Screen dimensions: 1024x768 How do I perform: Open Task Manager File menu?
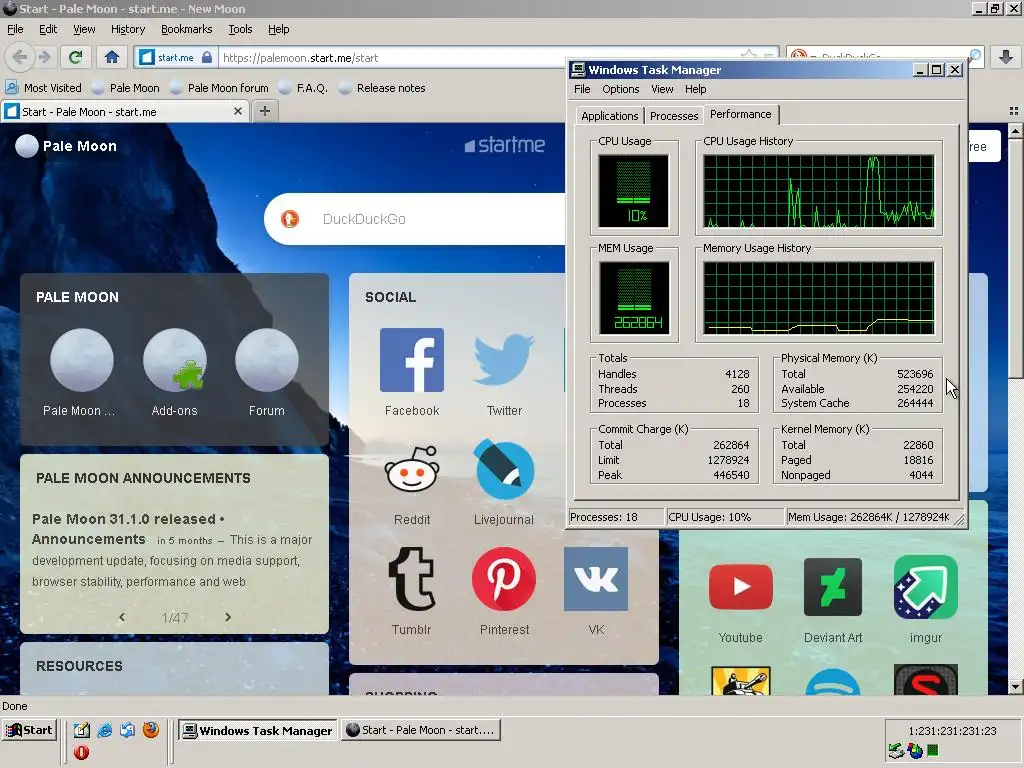(582, 89)
